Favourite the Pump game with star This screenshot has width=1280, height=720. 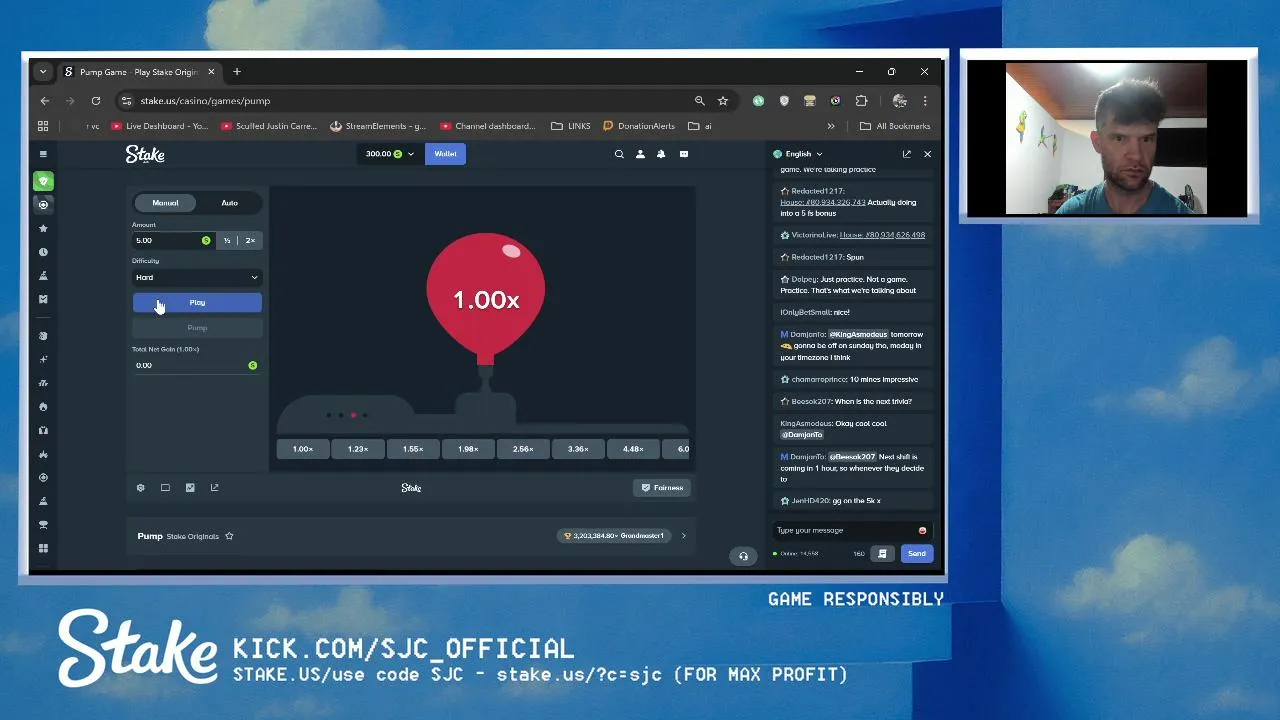tap(229, 536)
